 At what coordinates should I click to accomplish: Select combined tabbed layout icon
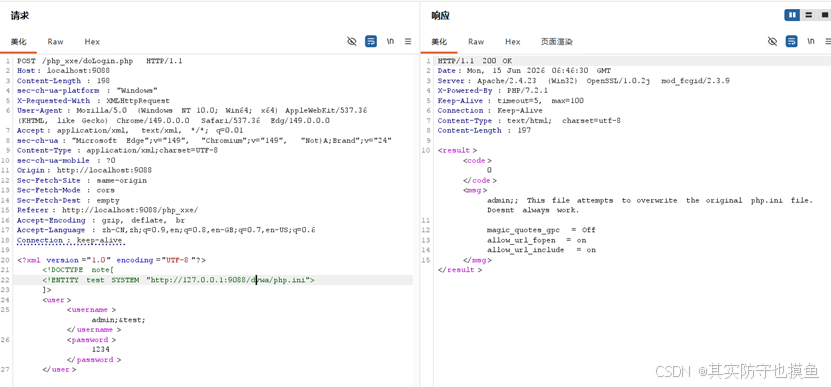coord(824,15)
